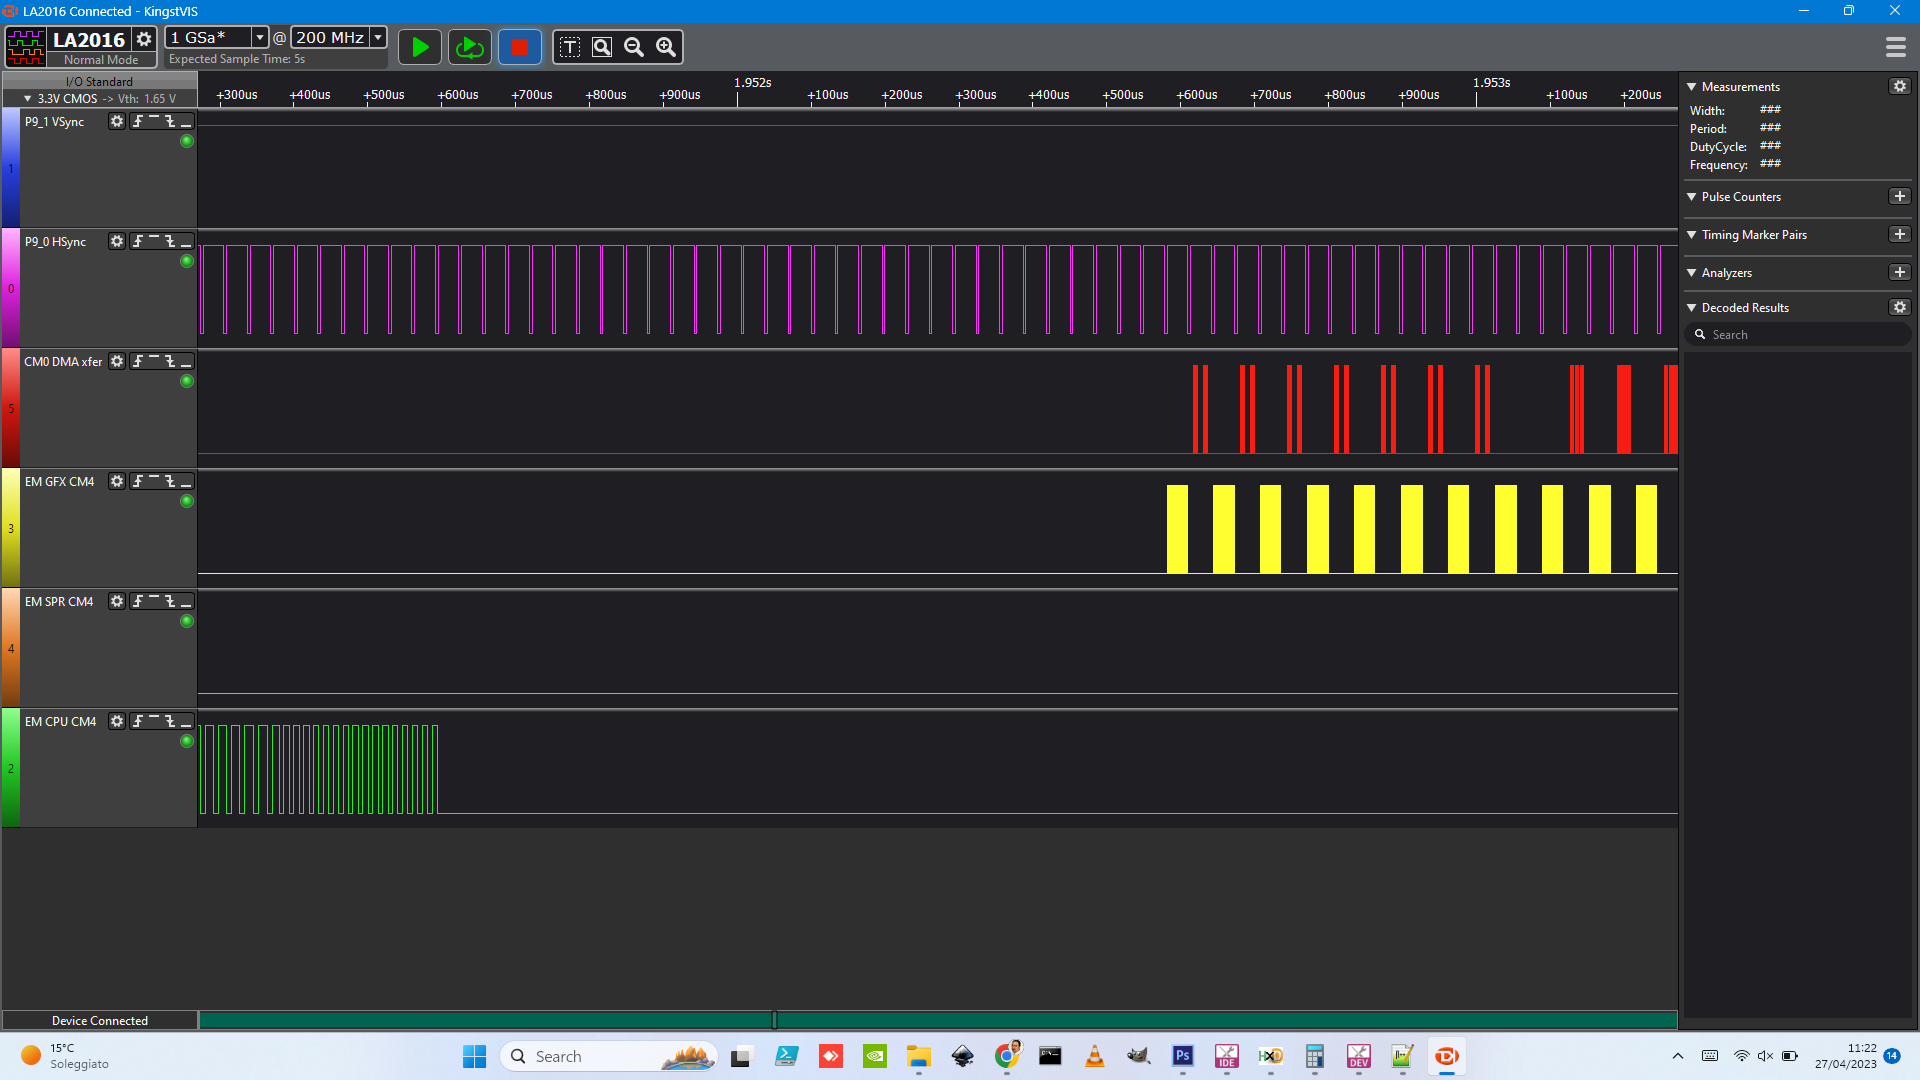Add a new Analyzer

pos(1900,272)
